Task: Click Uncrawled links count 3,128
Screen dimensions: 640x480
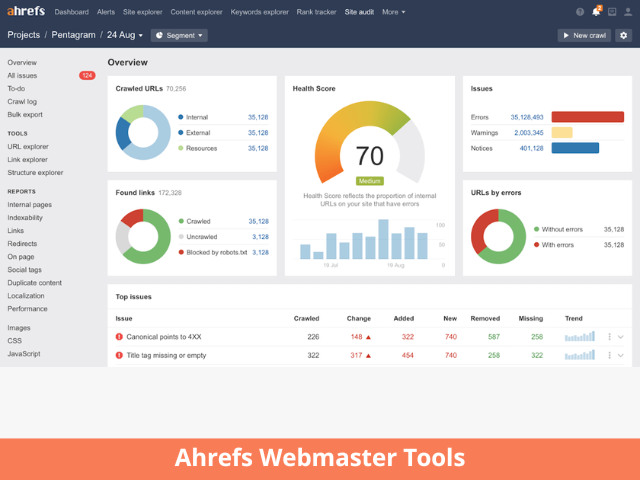Action: coord(260,237)
